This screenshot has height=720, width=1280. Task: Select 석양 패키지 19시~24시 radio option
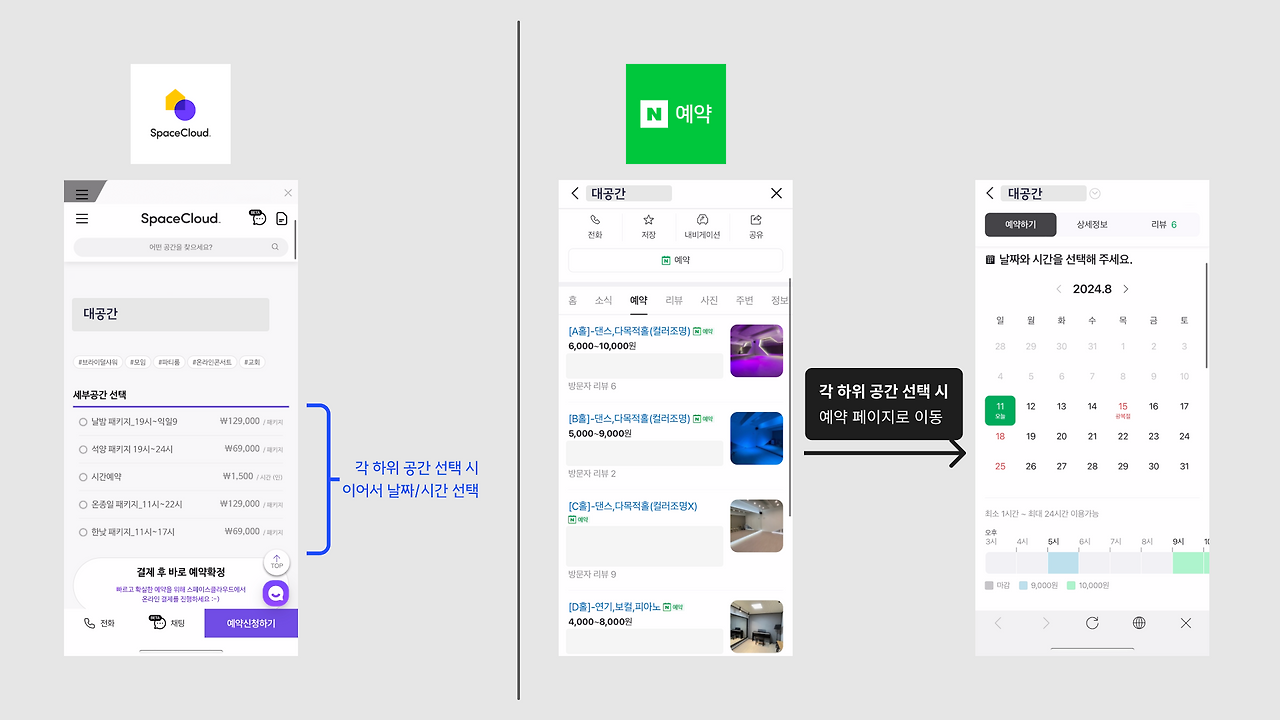tap(83, 449)
